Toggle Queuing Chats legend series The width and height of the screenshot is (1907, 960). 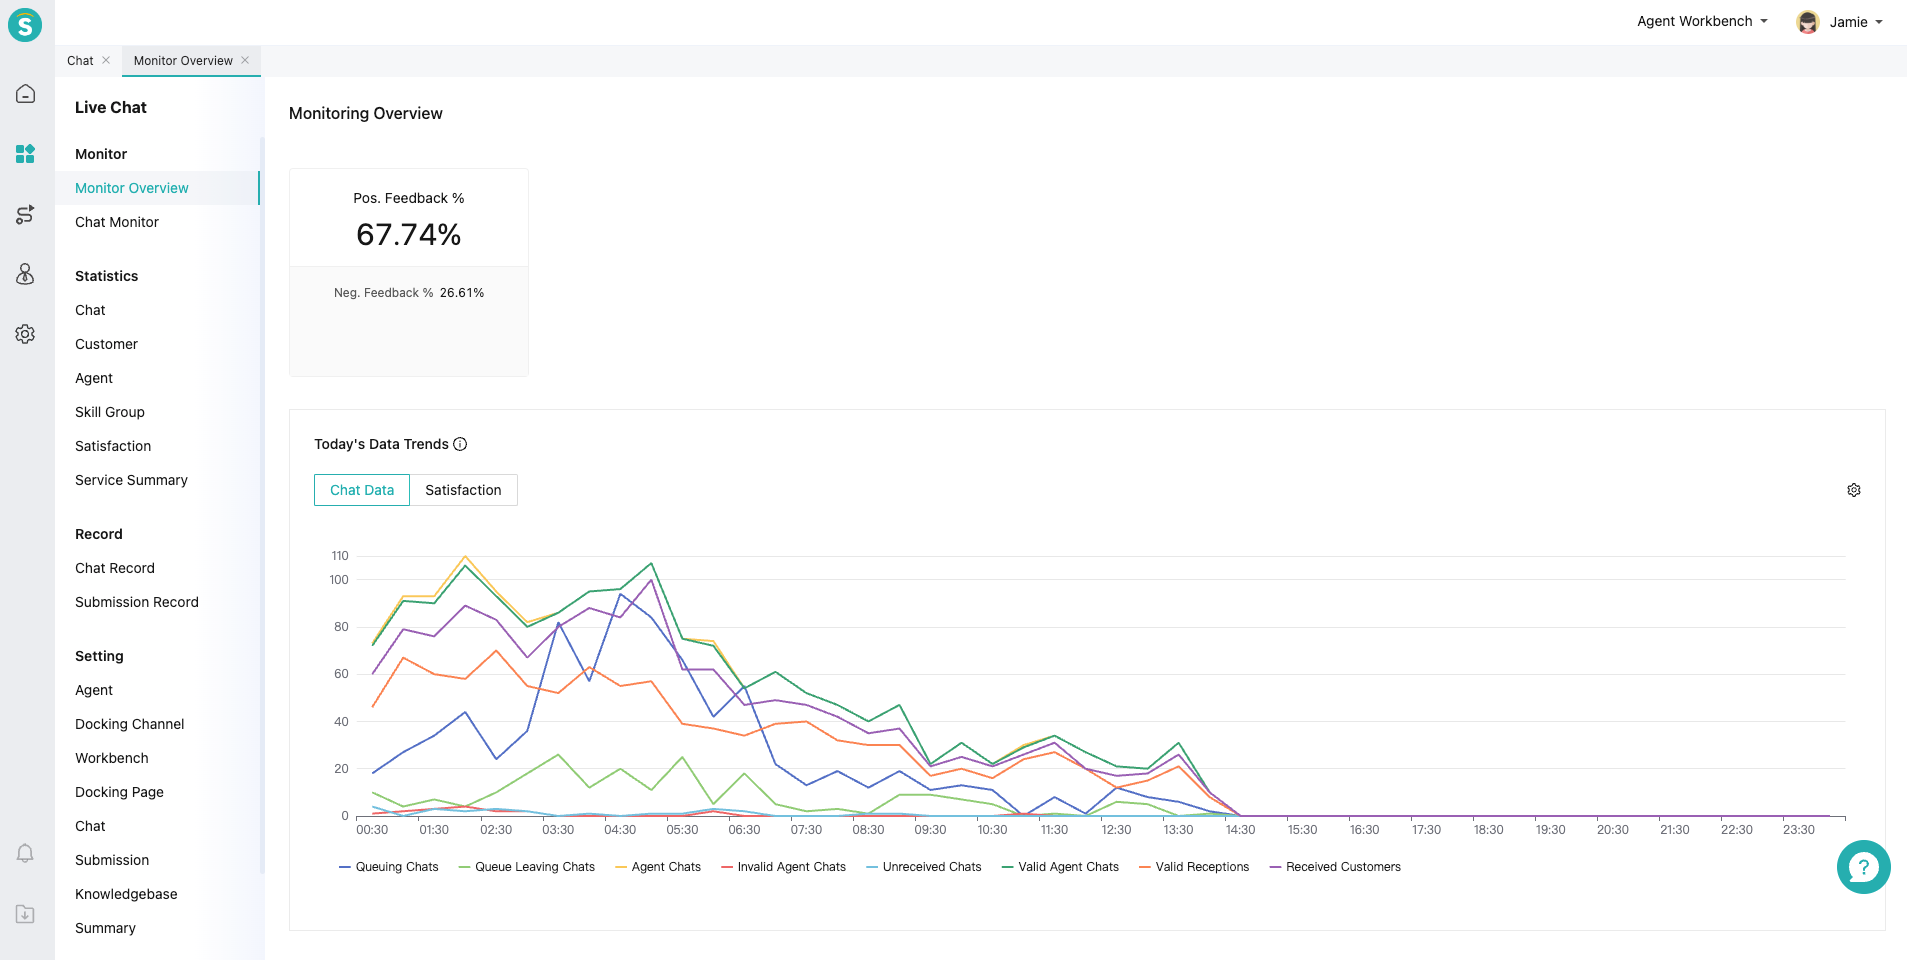pos(389,867)
